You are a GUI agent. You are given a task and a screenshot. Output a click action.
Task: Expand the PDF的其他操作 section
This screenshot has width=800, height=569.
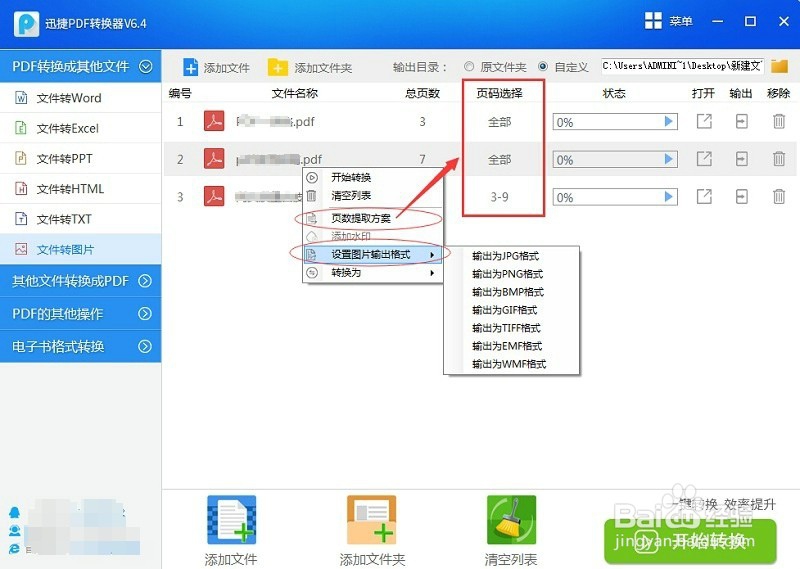(145, 313)
